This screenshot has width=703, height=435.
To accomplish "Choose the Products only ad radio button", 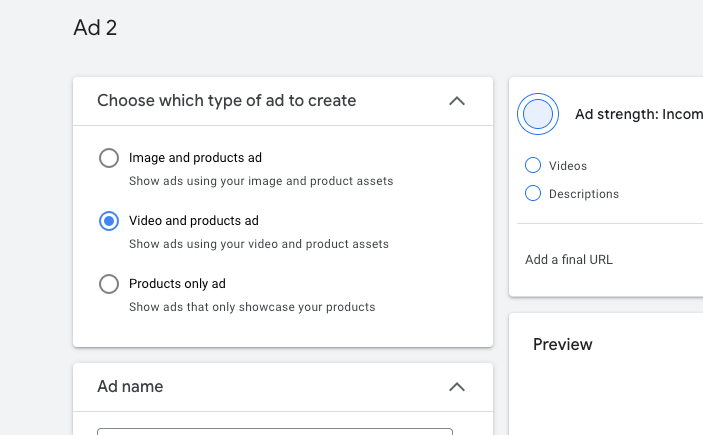I will point(109,284).
